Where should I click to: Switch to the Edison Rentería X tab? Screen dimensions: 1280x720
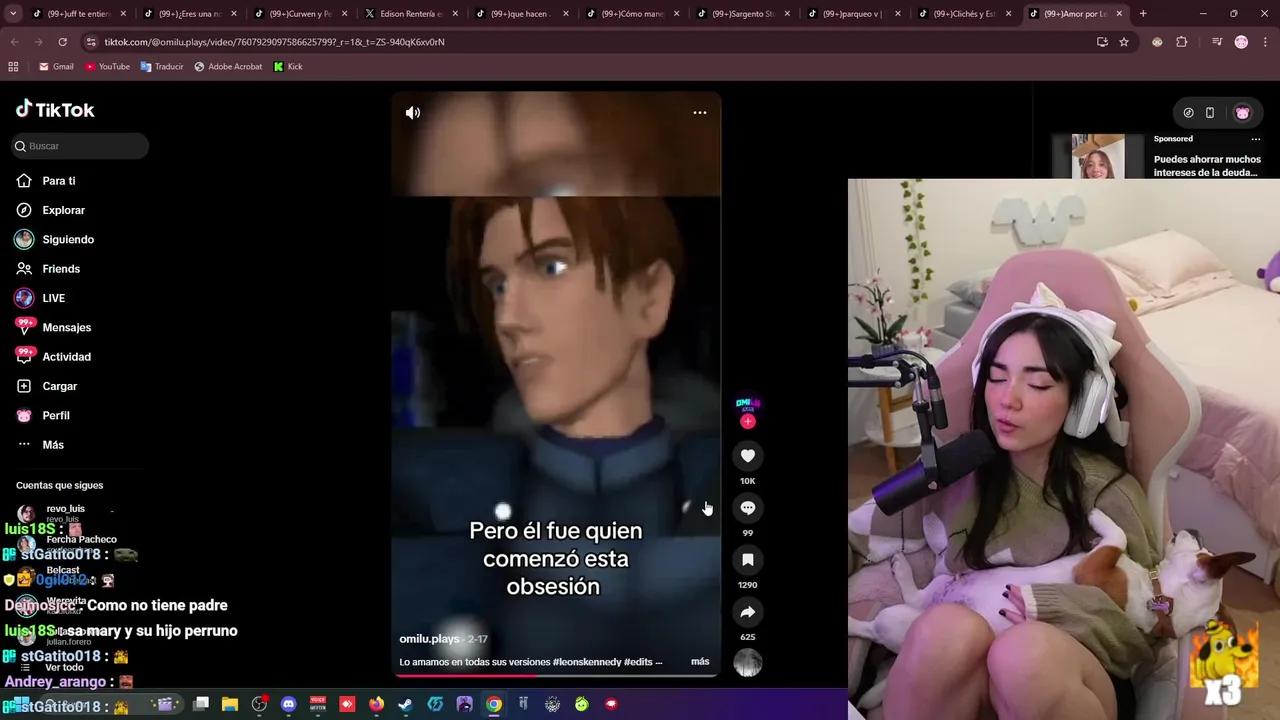pyautogui.click(x=411, y=14)
